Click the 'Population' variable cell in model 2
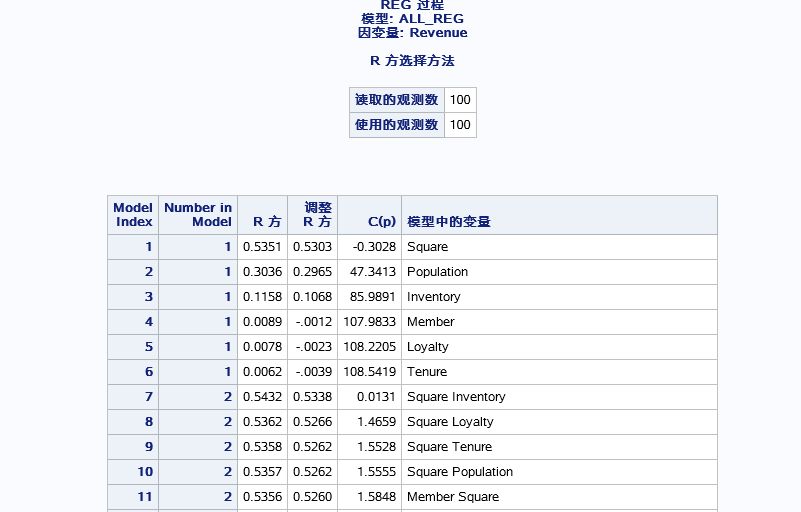 (x=559, y=272)
